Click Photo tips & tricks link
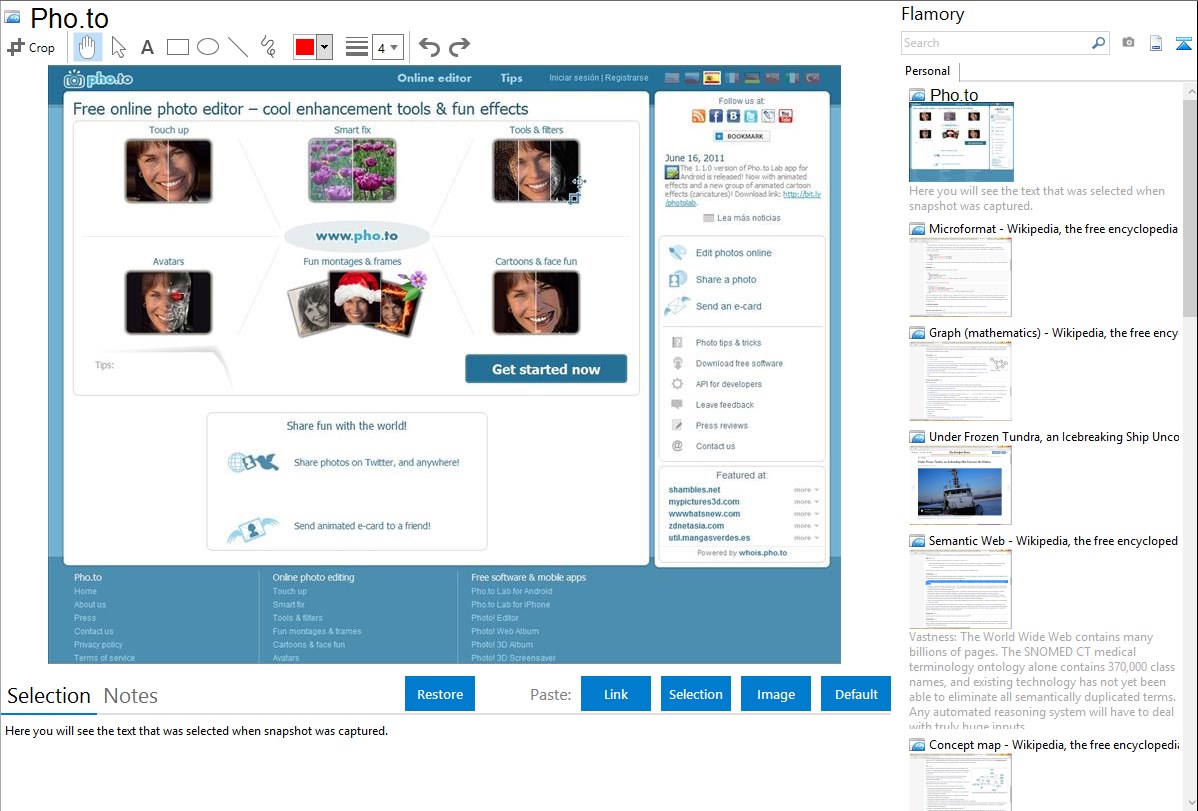1198x811 pixels. pyautogui.click(x=728, y=342)
